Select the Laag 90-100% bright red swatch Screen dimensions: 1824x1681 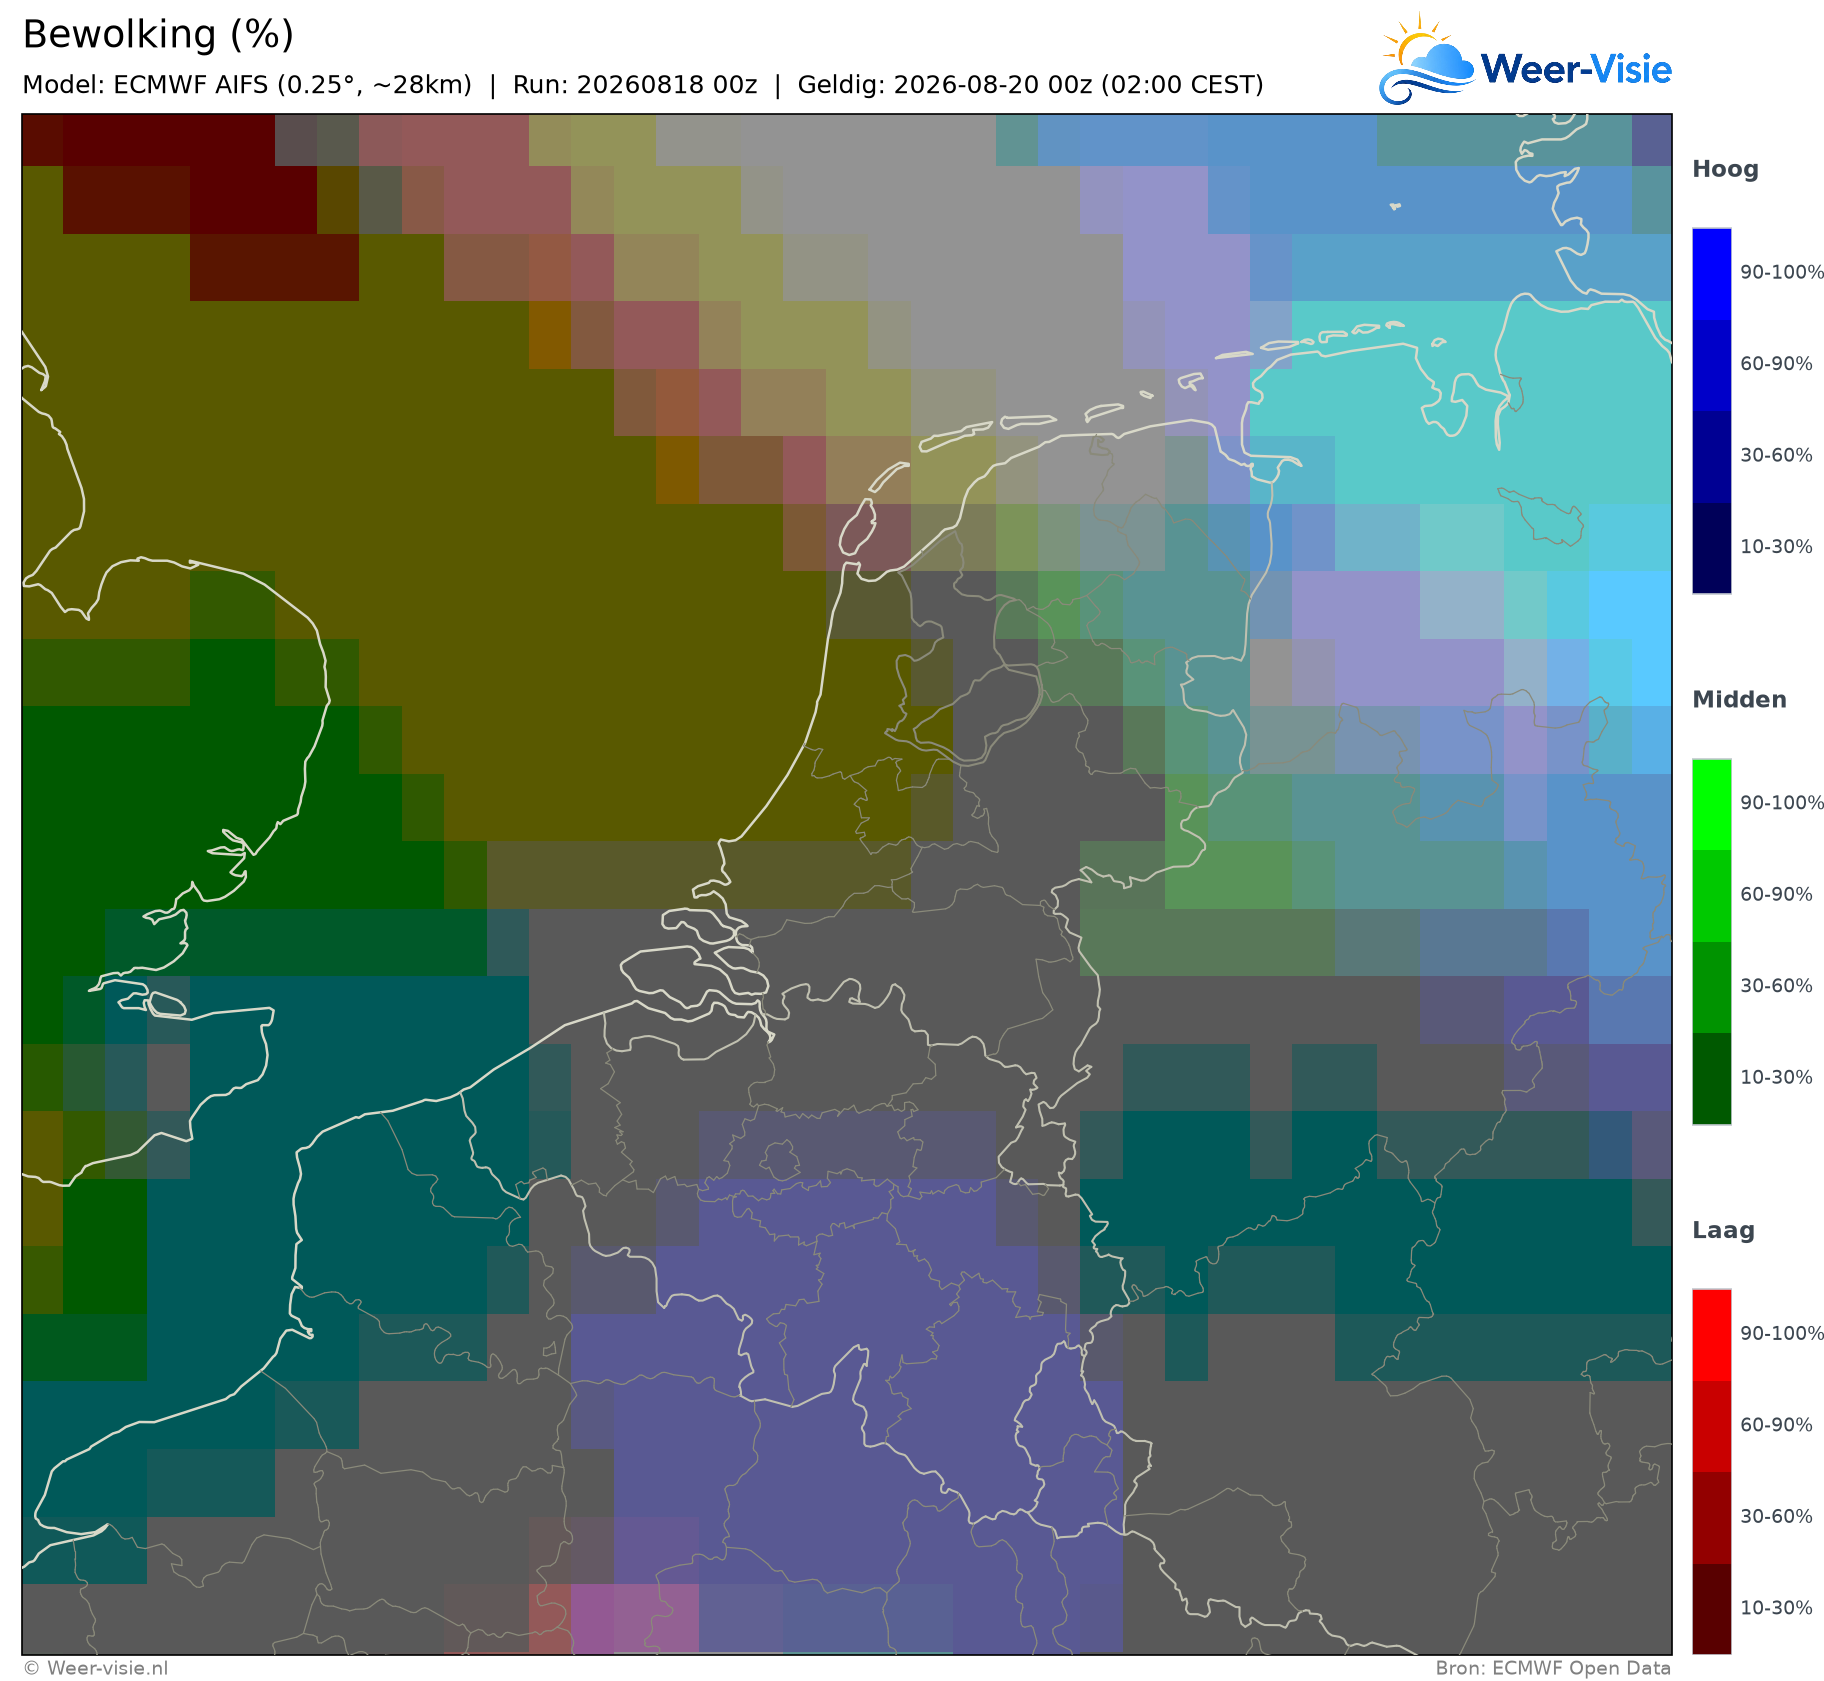[1711, 1335]
